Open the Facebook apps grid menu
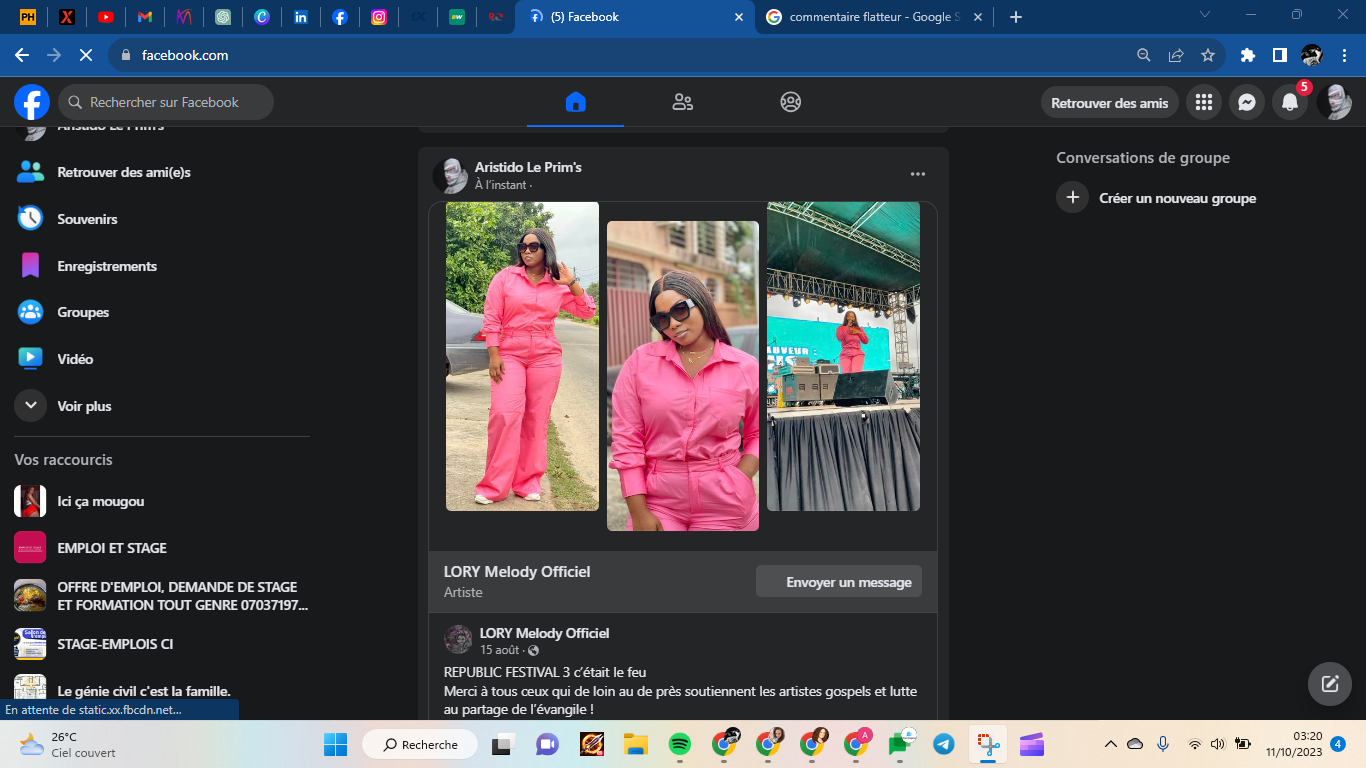This screenshot has height=768, width=1366. (1204, 102)
